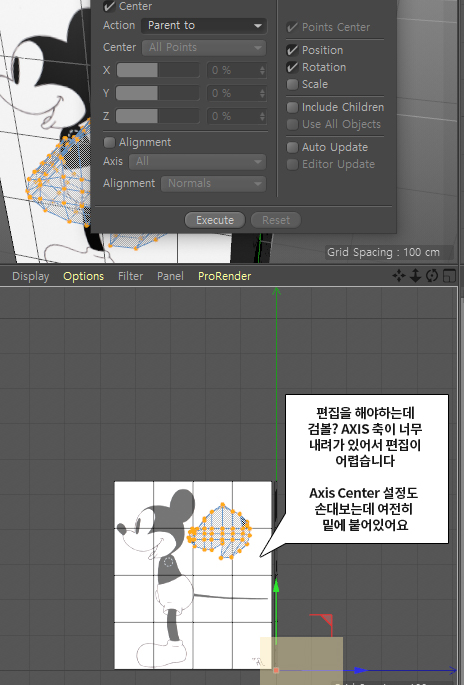Image resolution: width=464 pixels, height=685 pixels.
Task: Open the Alignment dropdown 'Normals'
Action: click(214, 183)
